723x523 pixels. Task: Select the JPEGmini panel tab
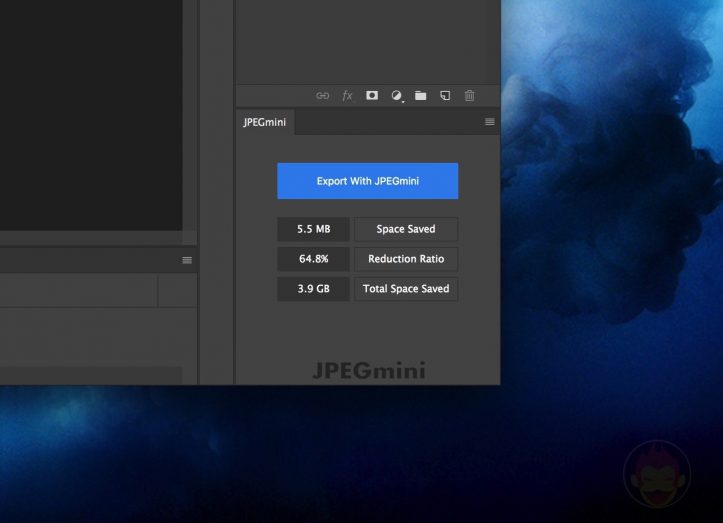click(265, 122)
